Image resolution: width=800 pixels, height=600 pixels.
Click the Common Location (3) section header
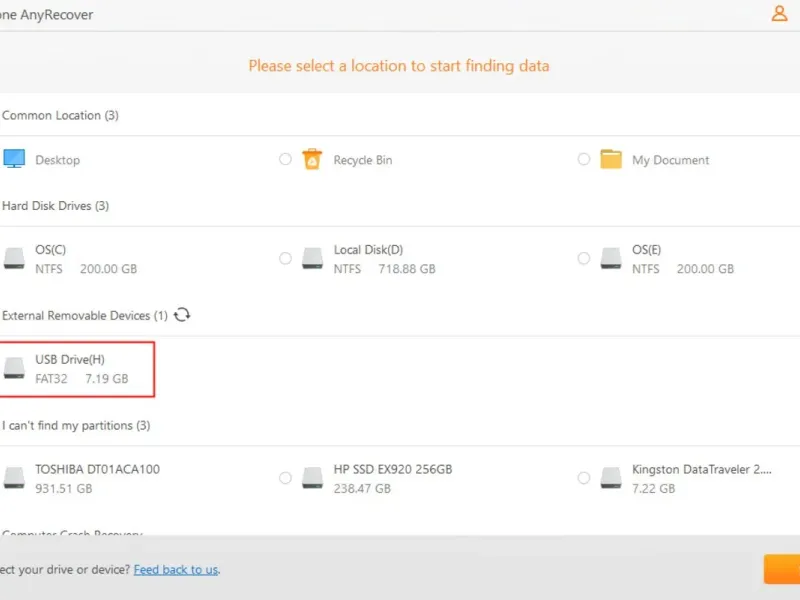61,116
